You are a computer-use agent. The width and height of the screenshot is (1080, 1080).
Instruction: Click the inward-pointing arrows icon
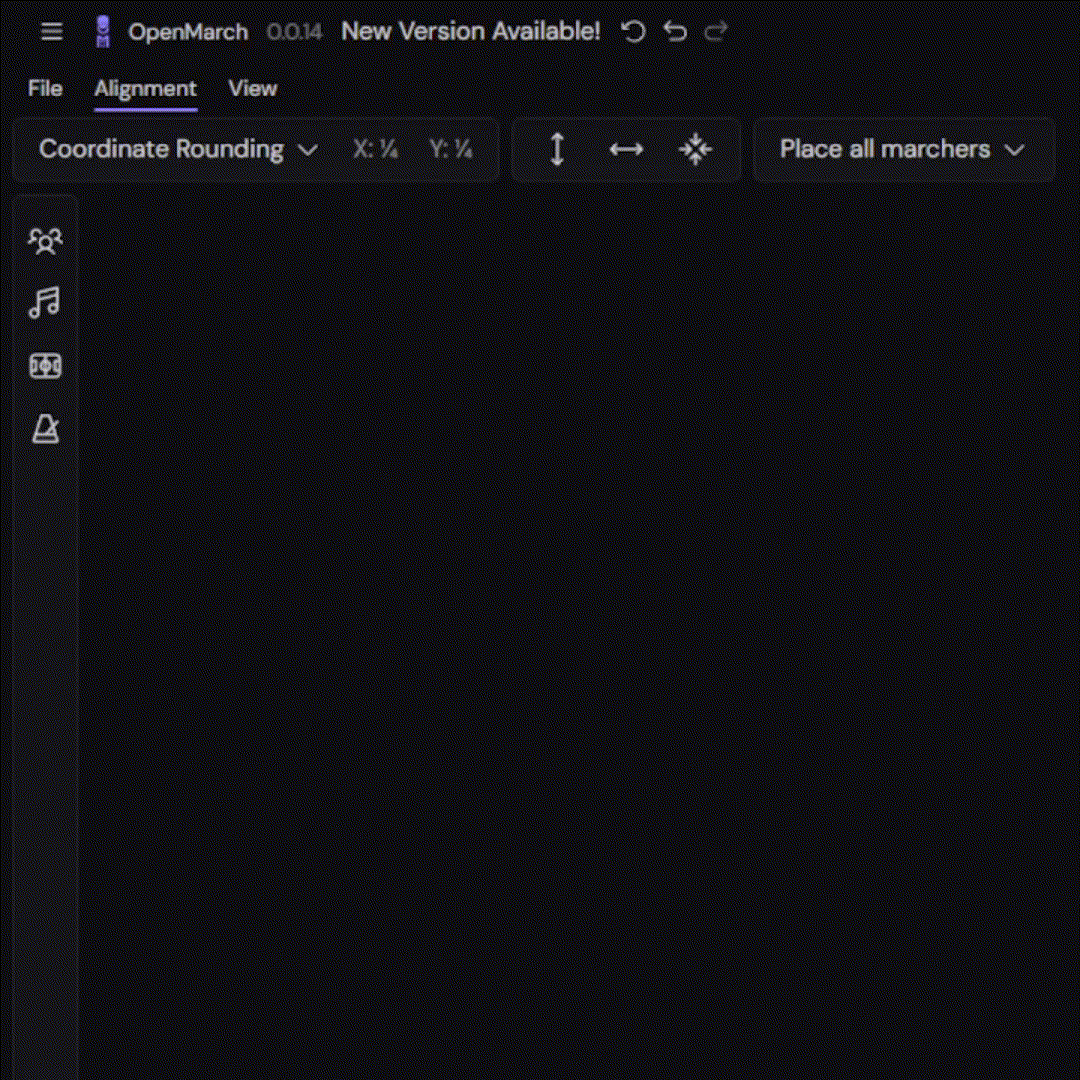tap(695, 150)
